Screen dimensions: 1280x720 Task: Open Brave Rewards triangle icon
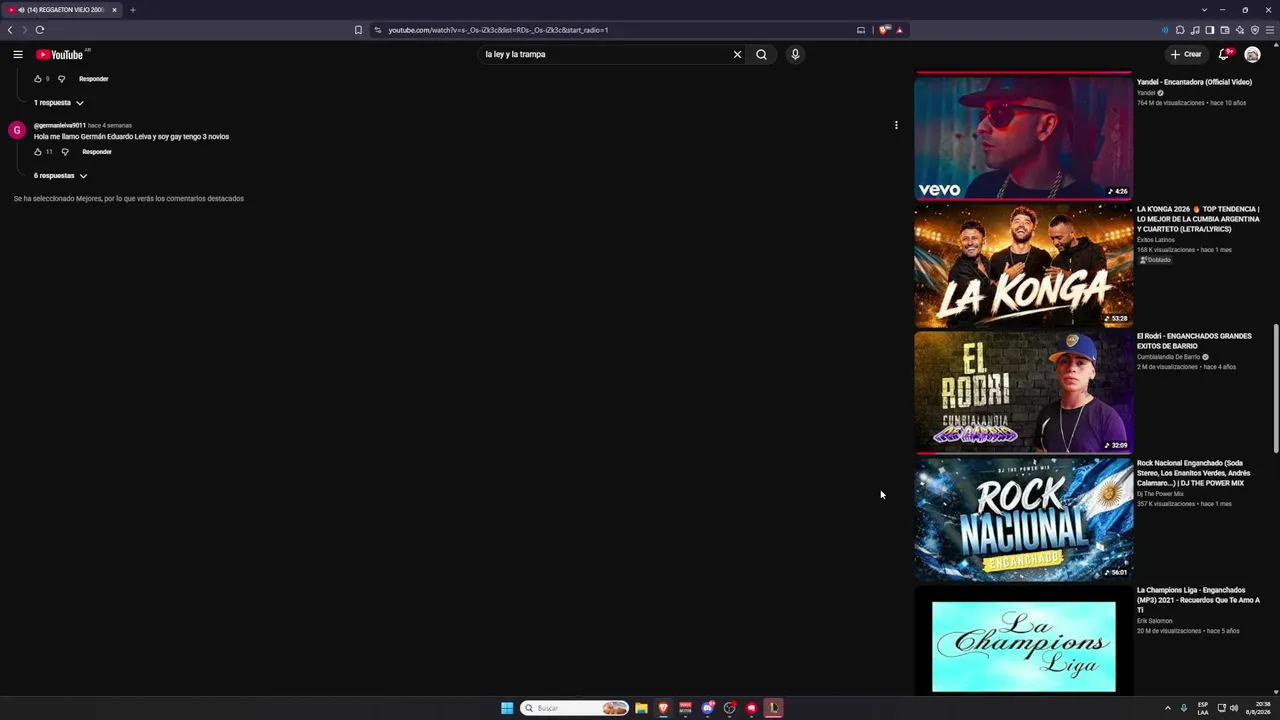click(899, 30)
